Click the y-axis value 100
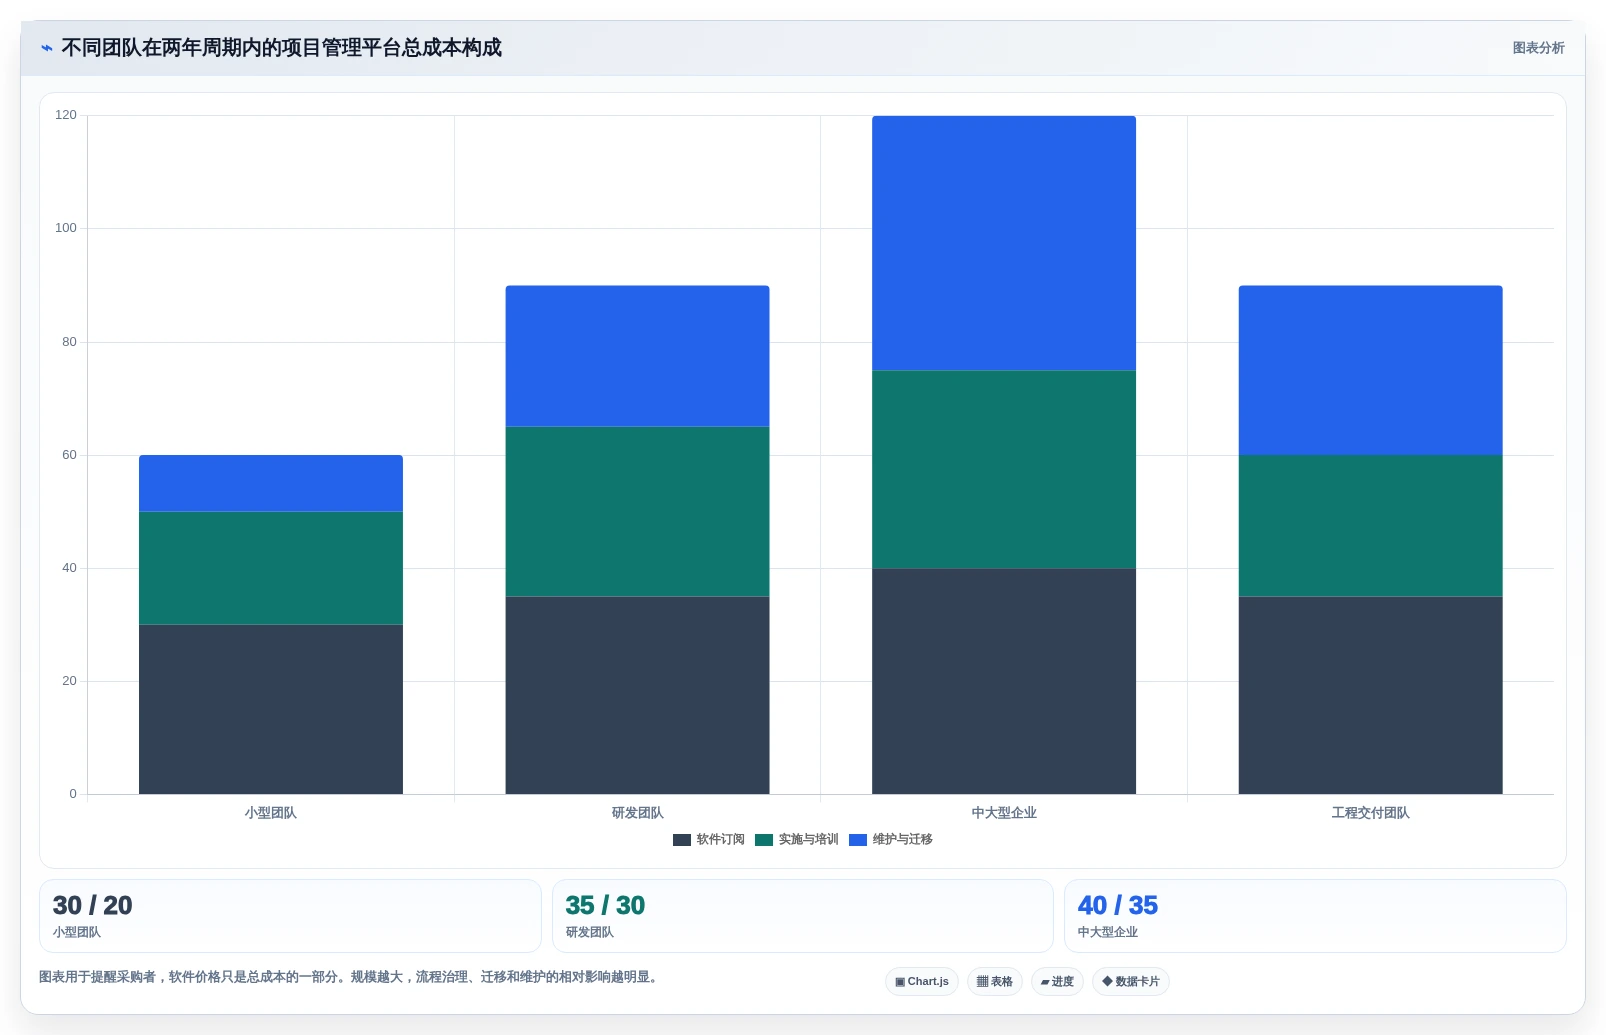The image size is (1606, 1035). (66, 228)
